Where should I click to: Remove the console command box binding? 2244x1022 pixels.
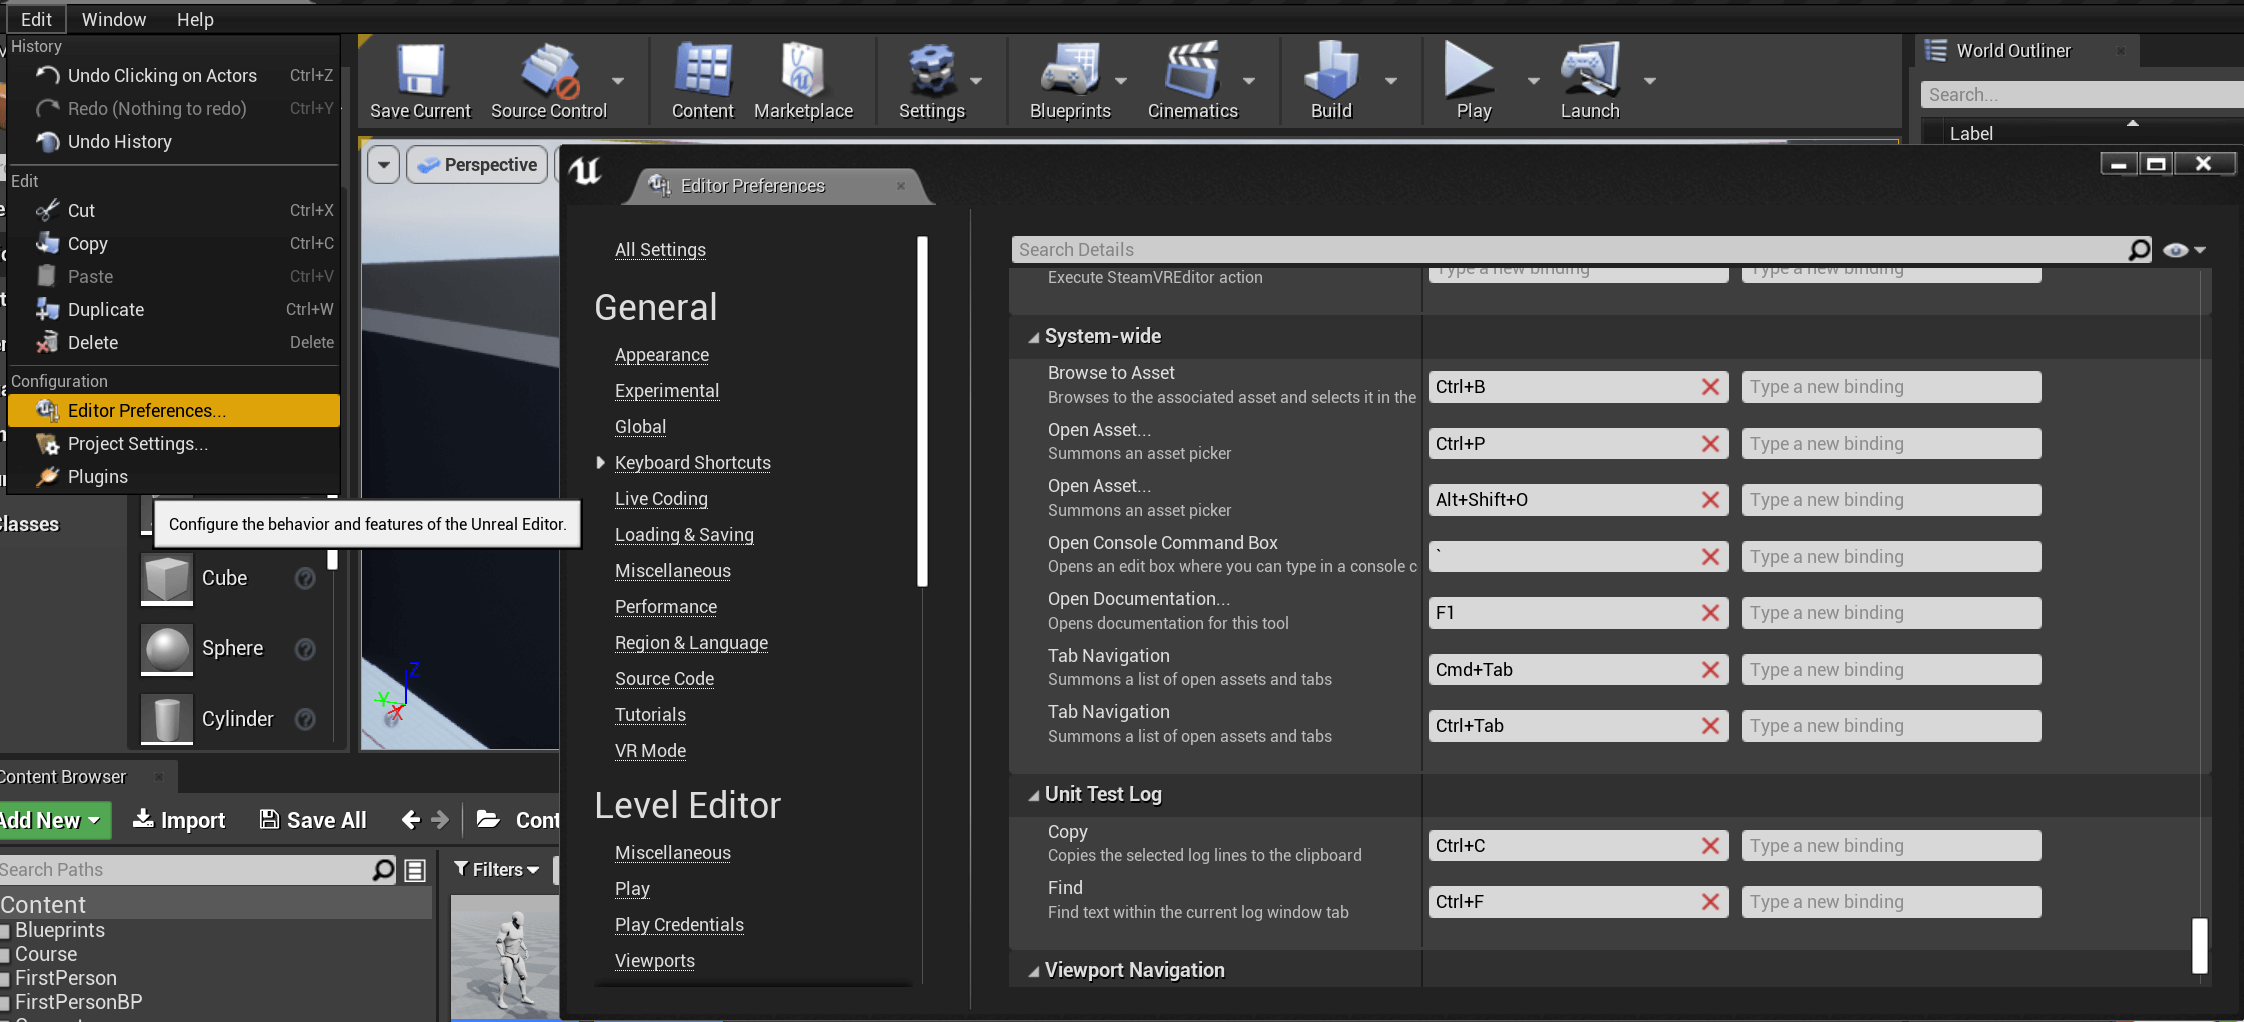click(x=1710, y=557)
